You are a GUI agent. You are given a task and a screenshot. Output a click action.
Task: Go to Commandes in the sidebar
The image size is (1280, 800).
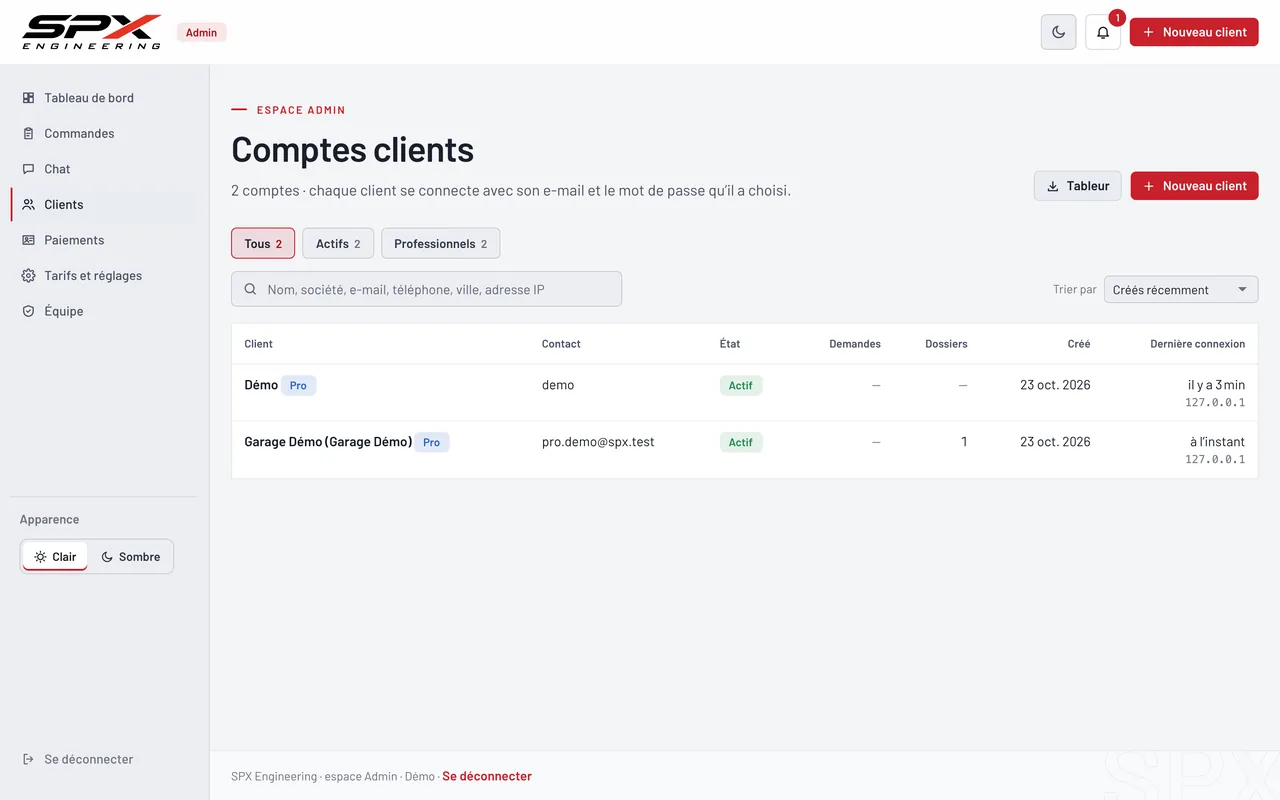click(104, 134)
